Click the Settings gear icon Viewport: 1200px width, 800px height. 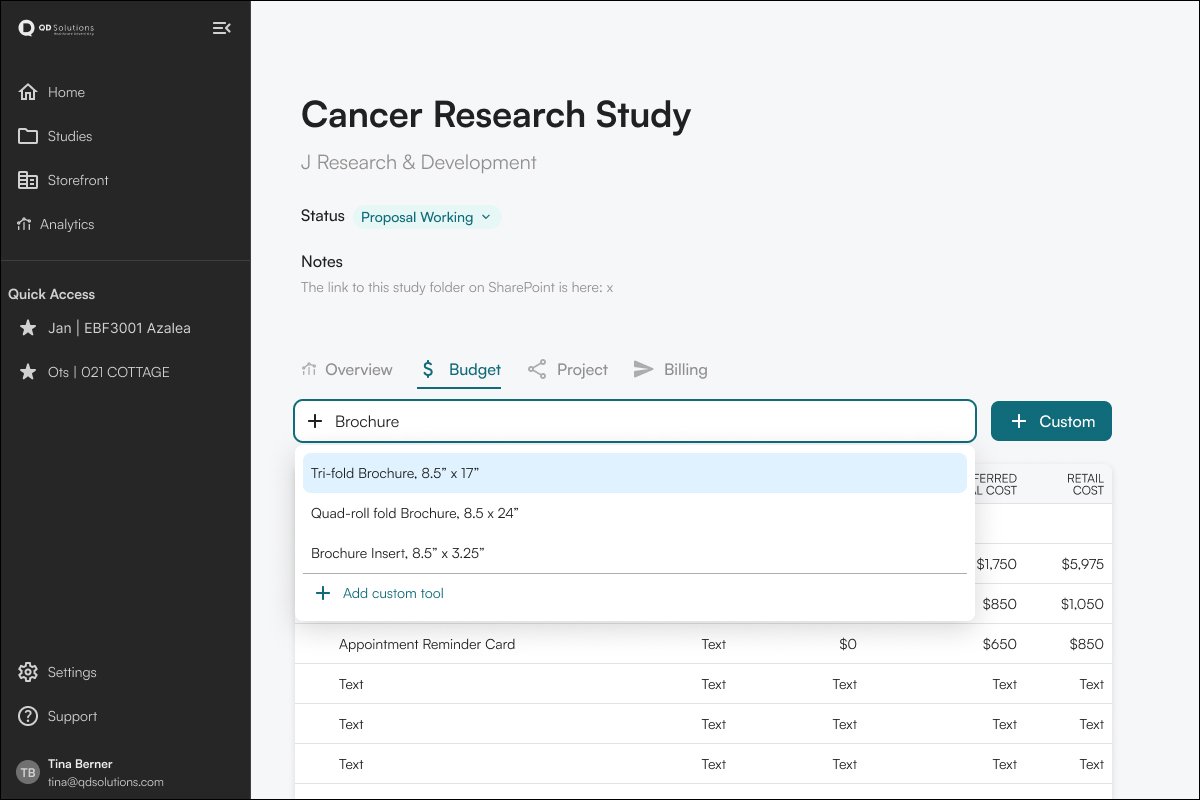(x=28, y=672)
